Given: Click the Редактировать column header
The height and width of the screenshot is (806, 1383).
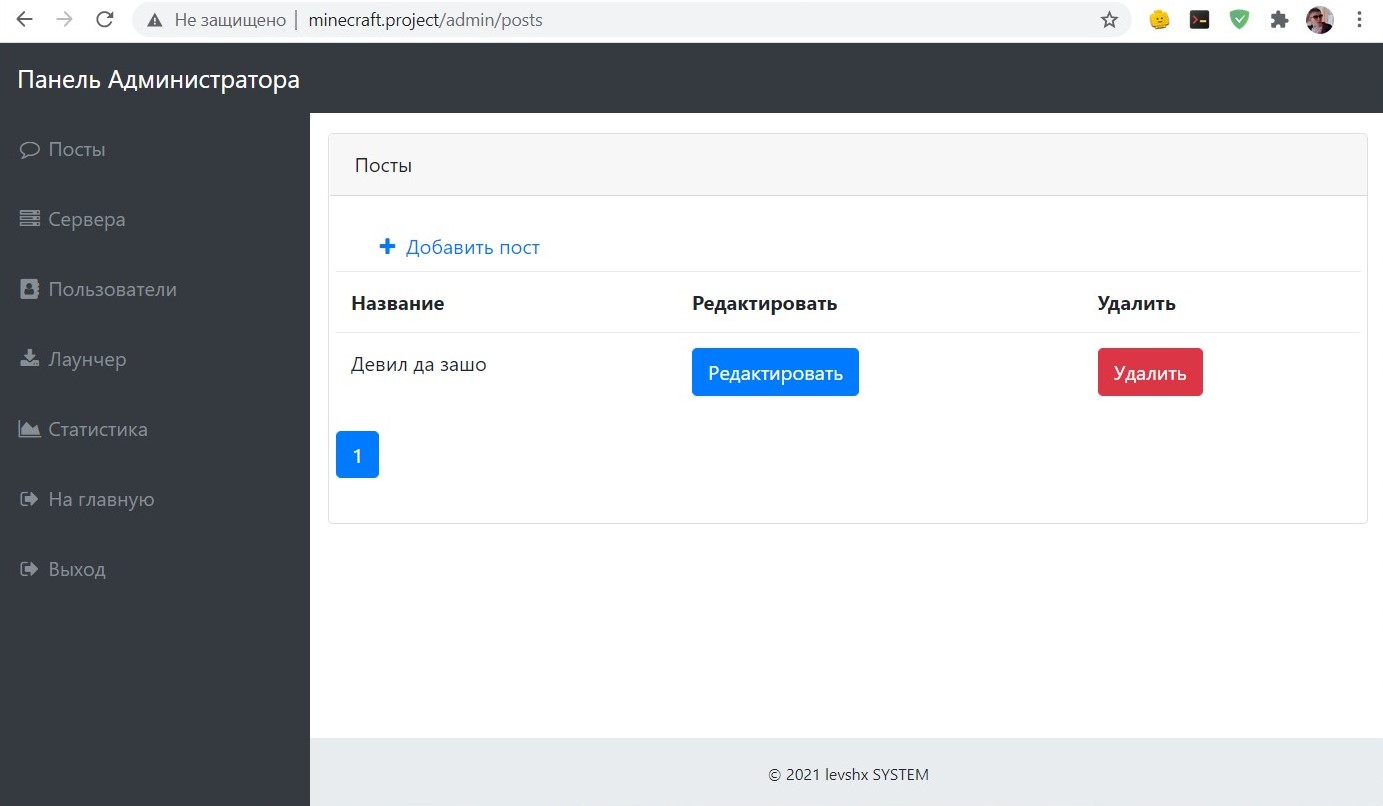Looking at the screenshot, I should 765,303.
